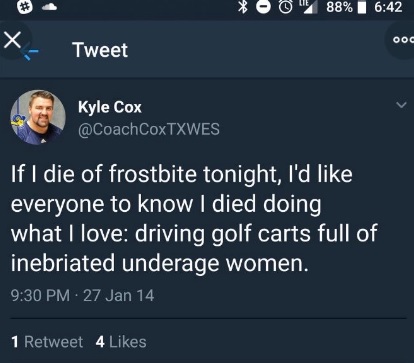Tap the blue back arrow icon
Image resolution: width=414 pixels, height=363 pixels.
[31, 51]
